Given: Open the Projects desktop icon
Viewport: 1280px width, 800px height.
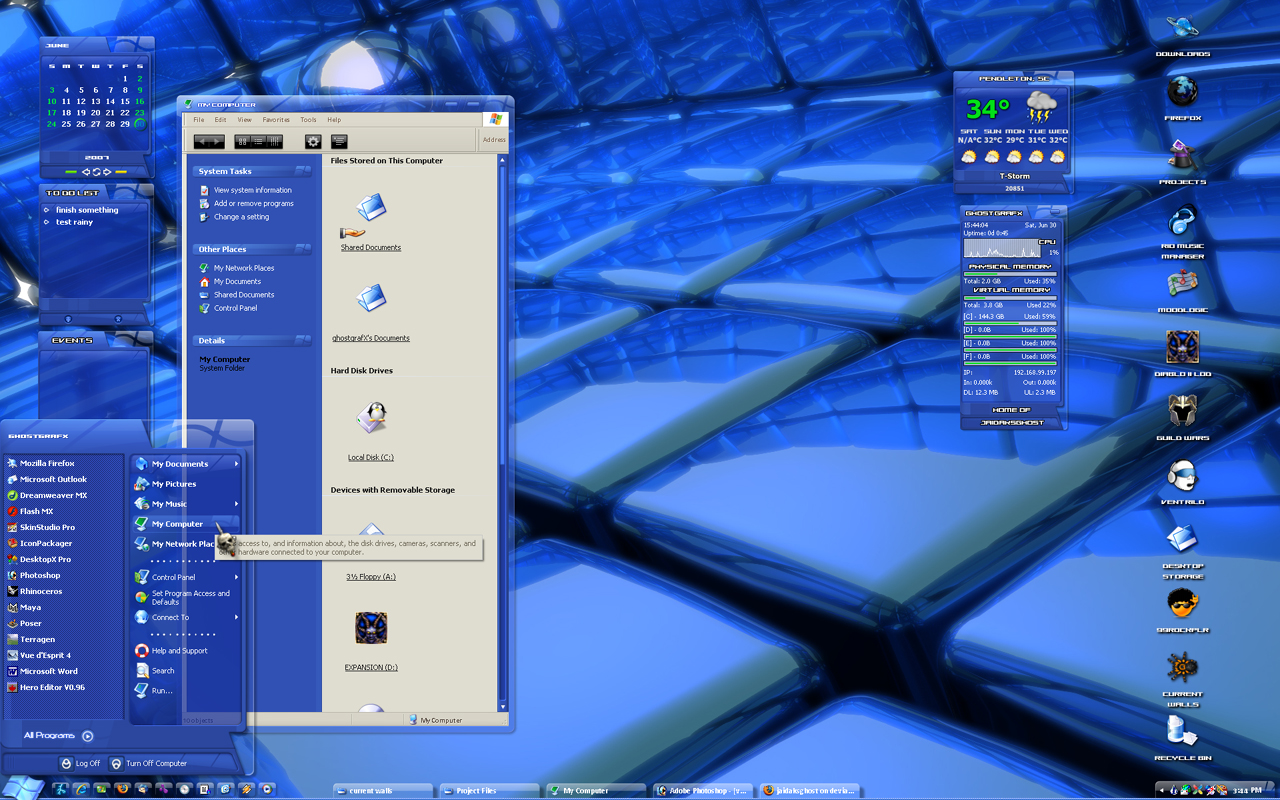Looking at the screenshot, I should click(1182, 156).
